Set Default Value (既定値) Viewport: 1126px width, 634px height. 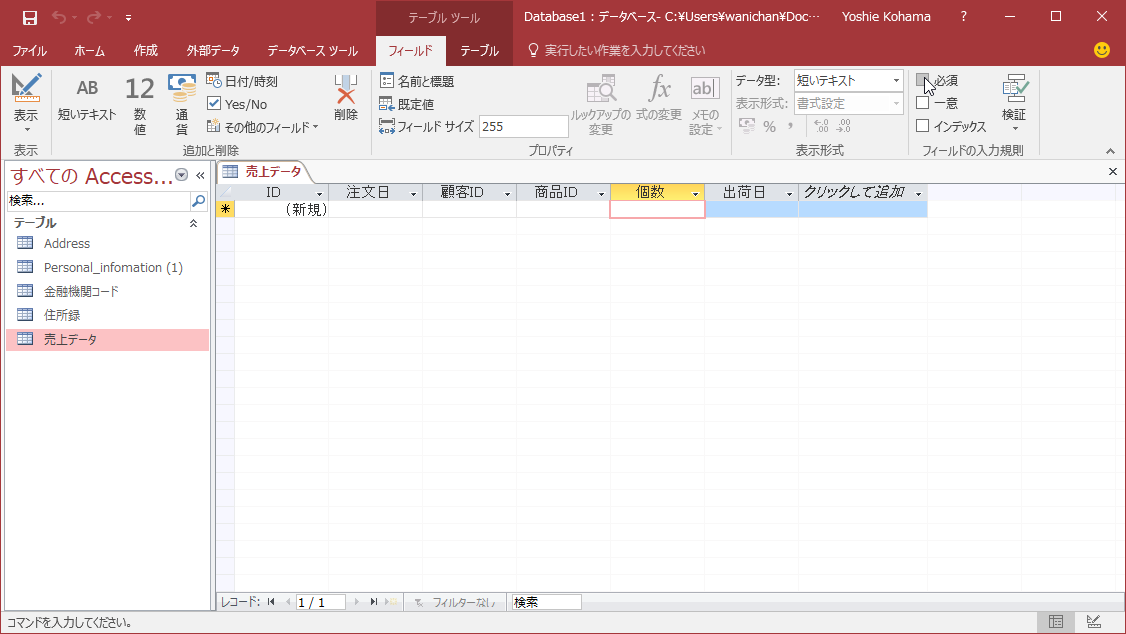point(407,104)
